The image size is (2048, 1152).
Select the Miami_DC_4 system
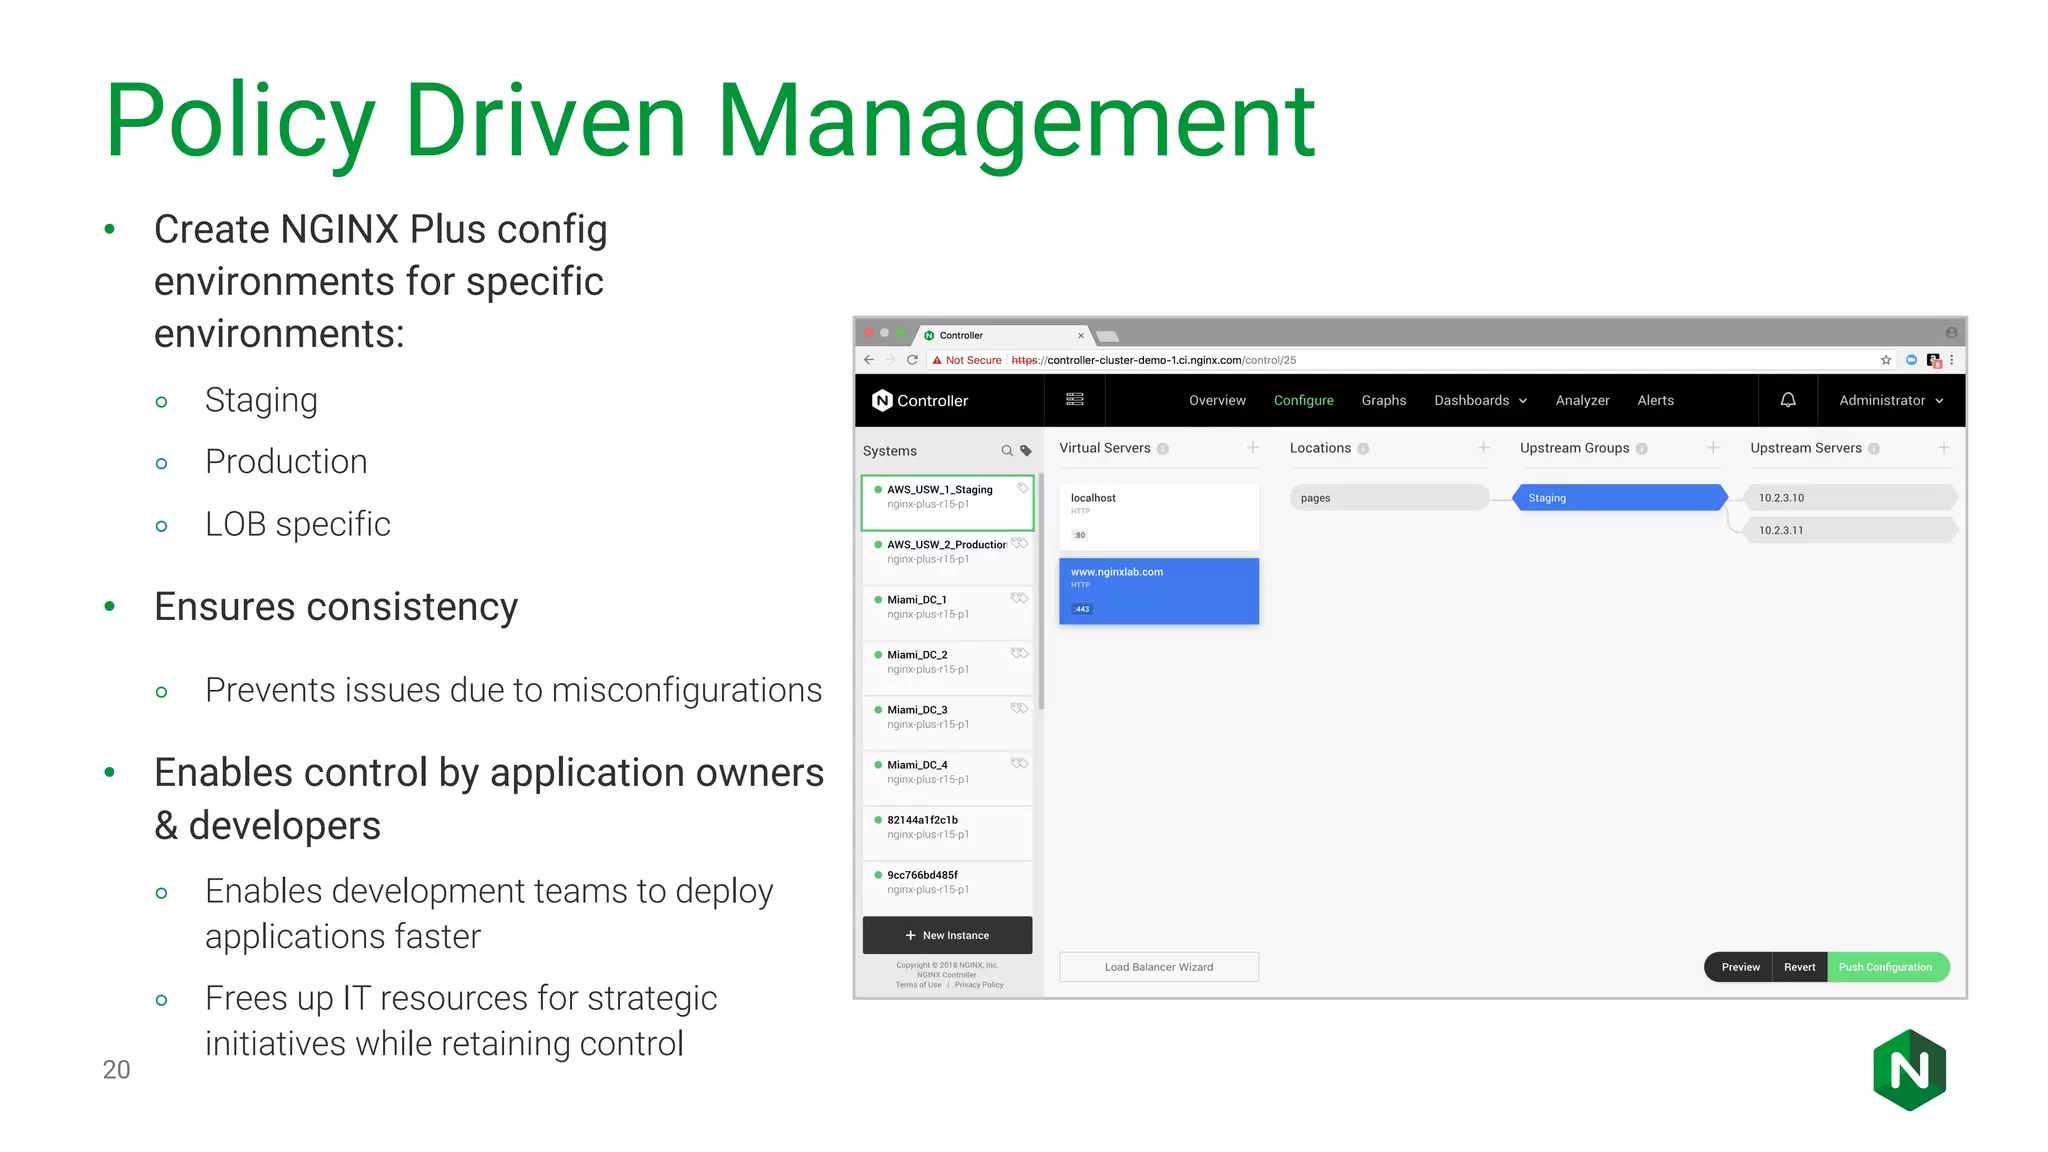[947, 777]
